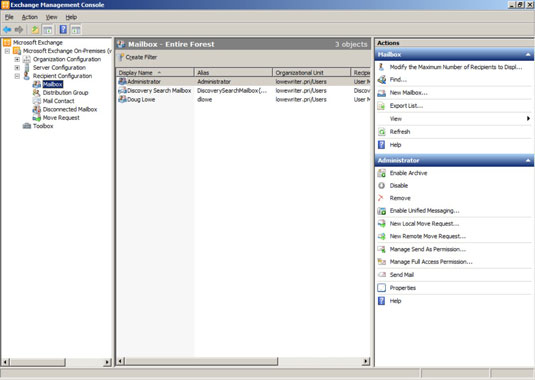The height and width of the screenshot is (380, 535).
Task: Click the Manage Full Access Permission icon
Action: [381, 262]
